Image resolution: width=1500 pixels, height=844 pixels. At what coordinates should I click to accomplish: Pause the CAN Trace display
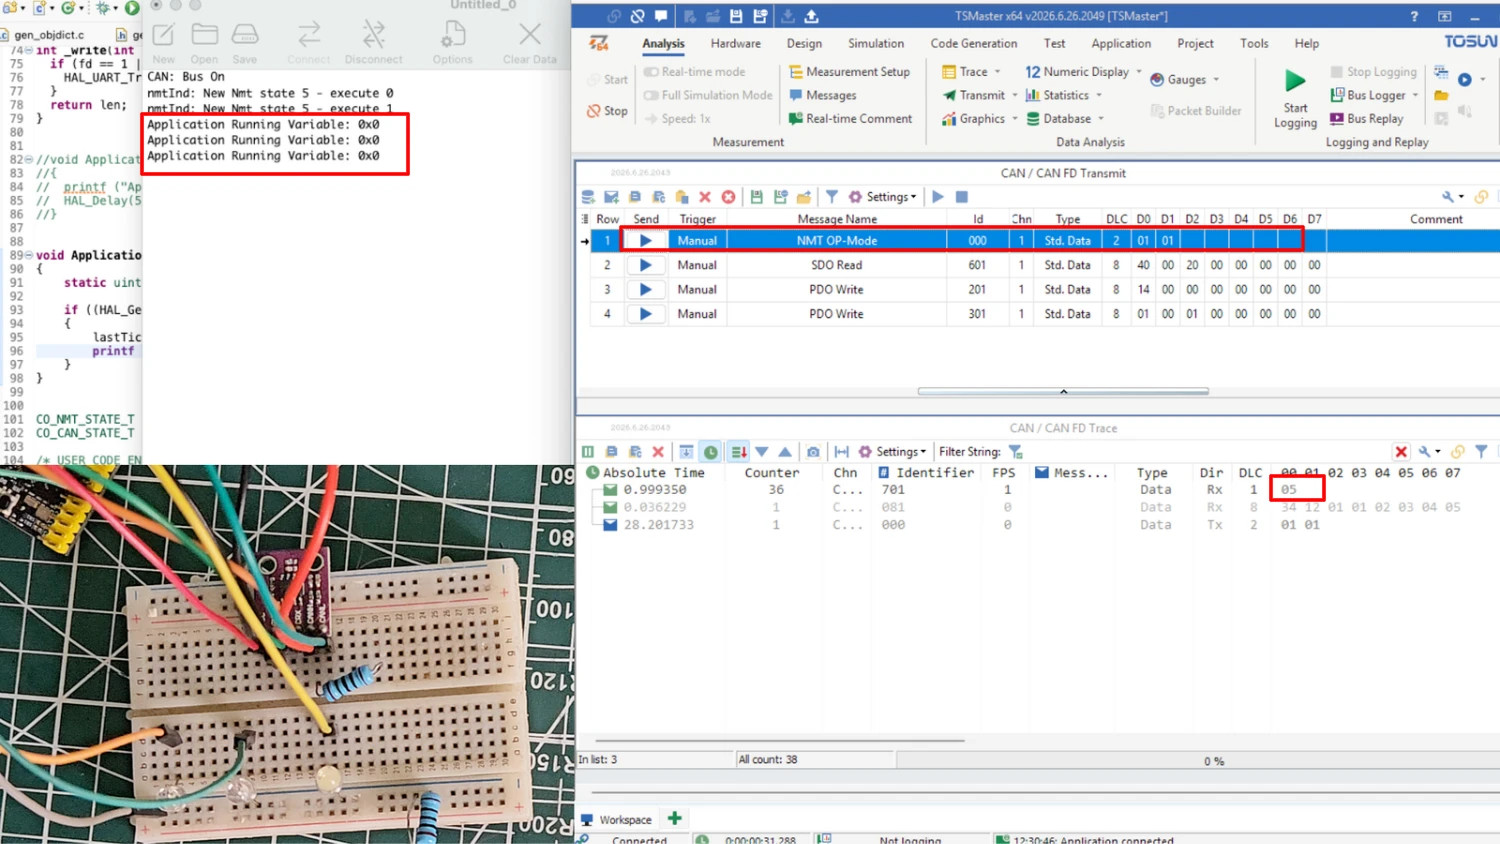point(588,452)
